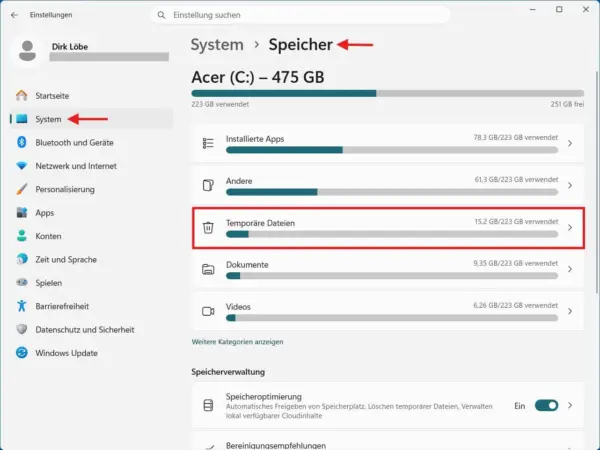Click the Speicherverwaltung section heading

click(228, 372)
